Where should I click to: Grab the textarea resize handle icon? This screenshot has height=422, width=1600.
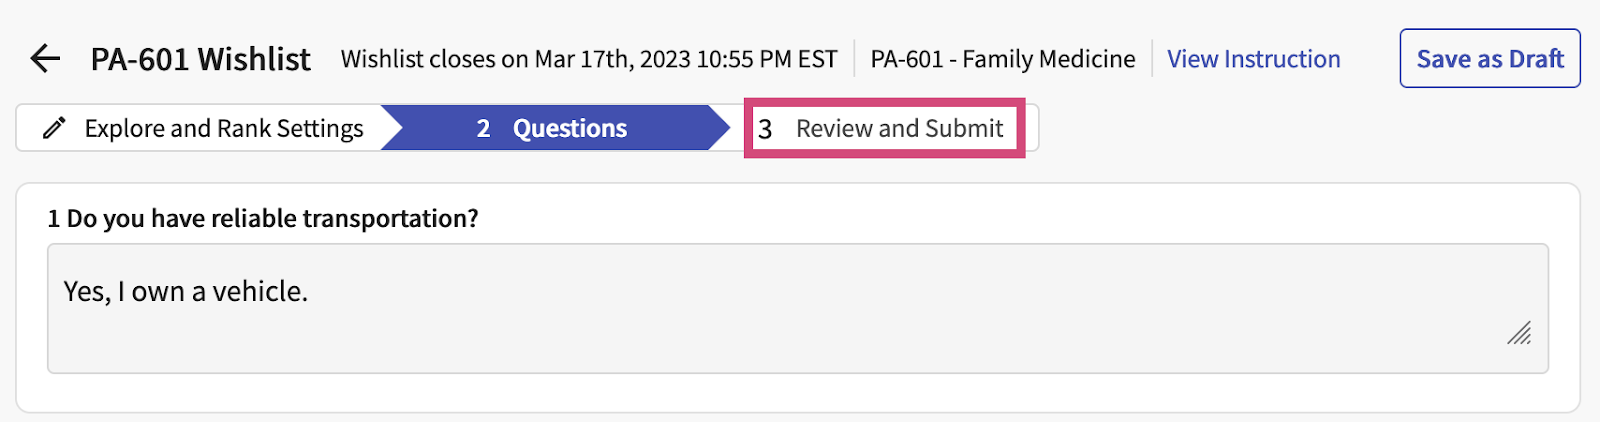pos(1519,333)
